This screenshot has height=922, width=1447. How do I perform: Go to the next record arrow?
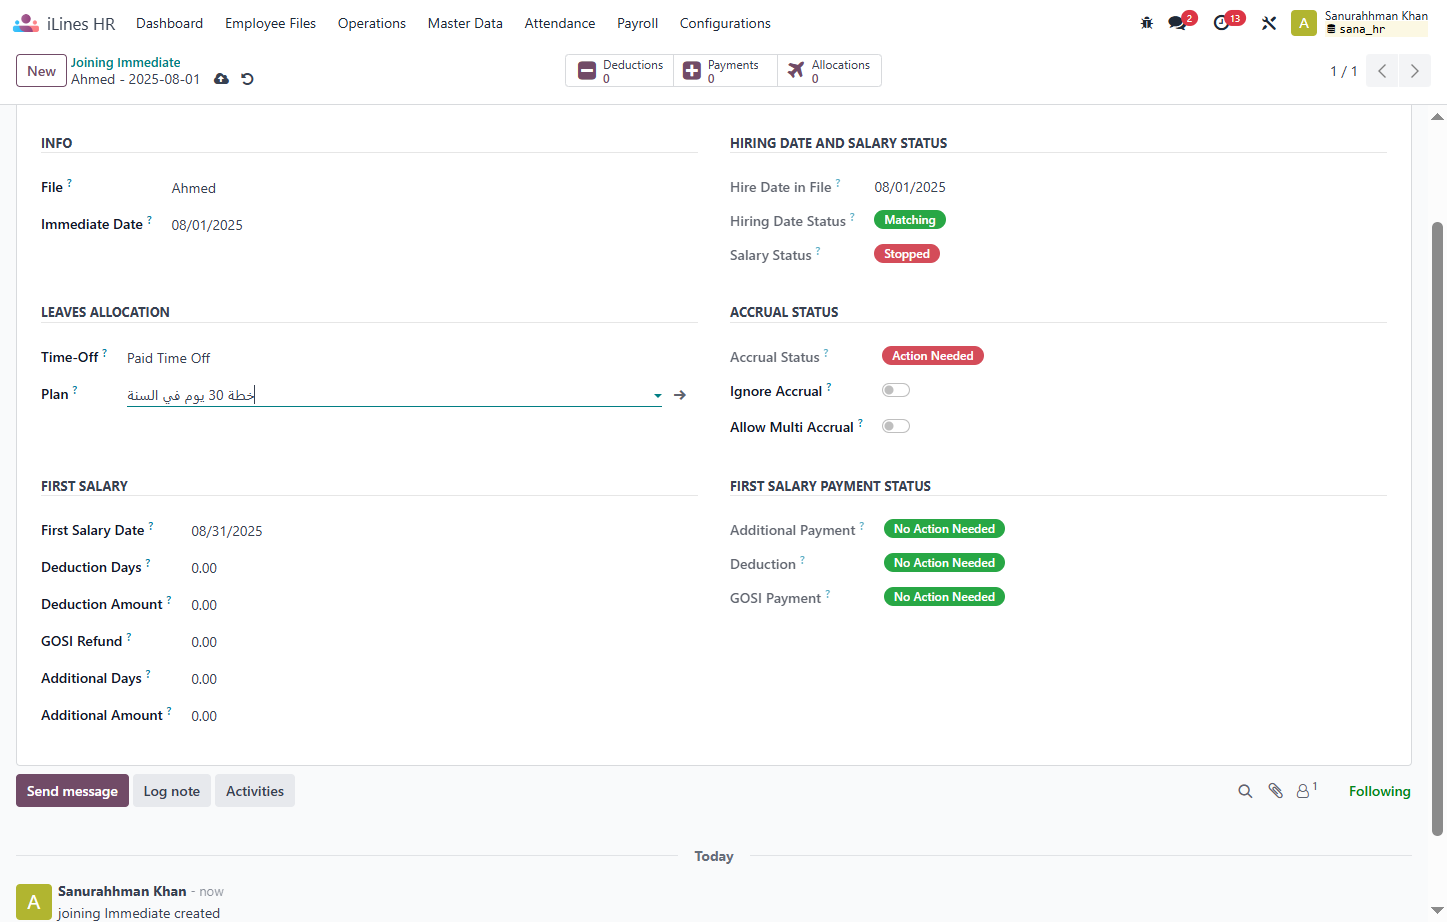pos(1414,71)
